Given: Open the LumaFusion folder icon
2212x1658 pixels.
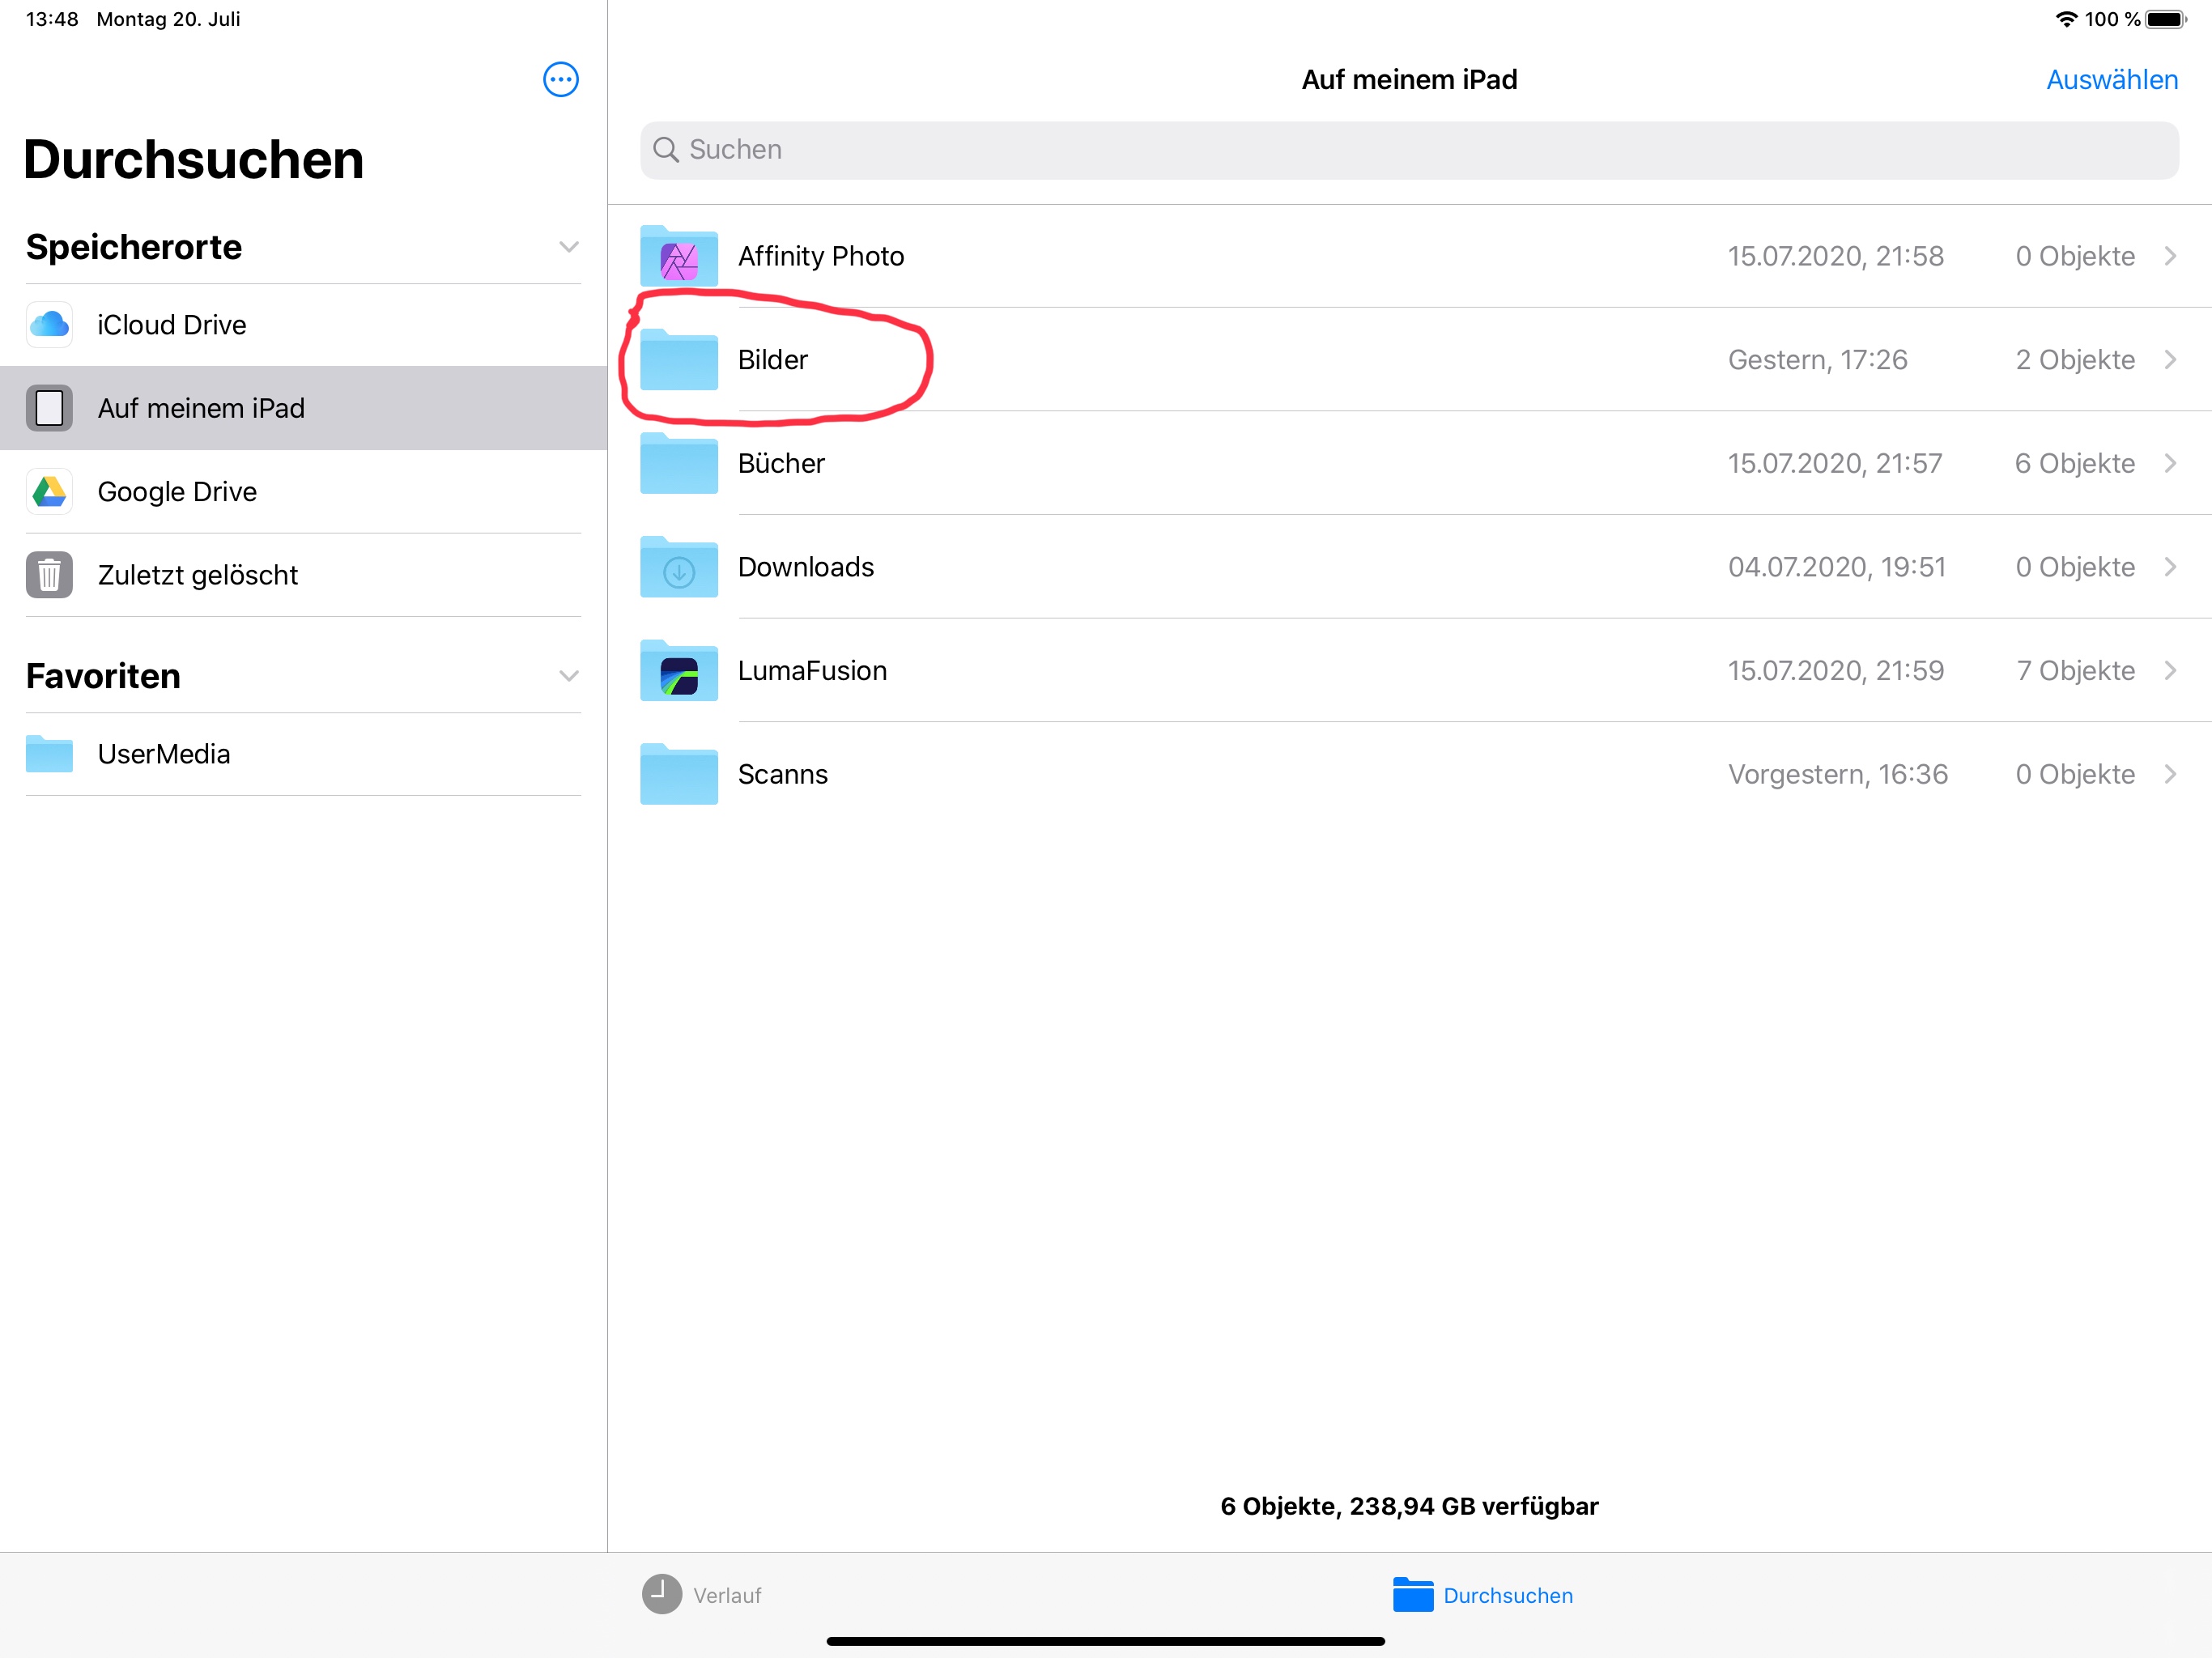Looking at the screenshot, I should click(678, 672).
